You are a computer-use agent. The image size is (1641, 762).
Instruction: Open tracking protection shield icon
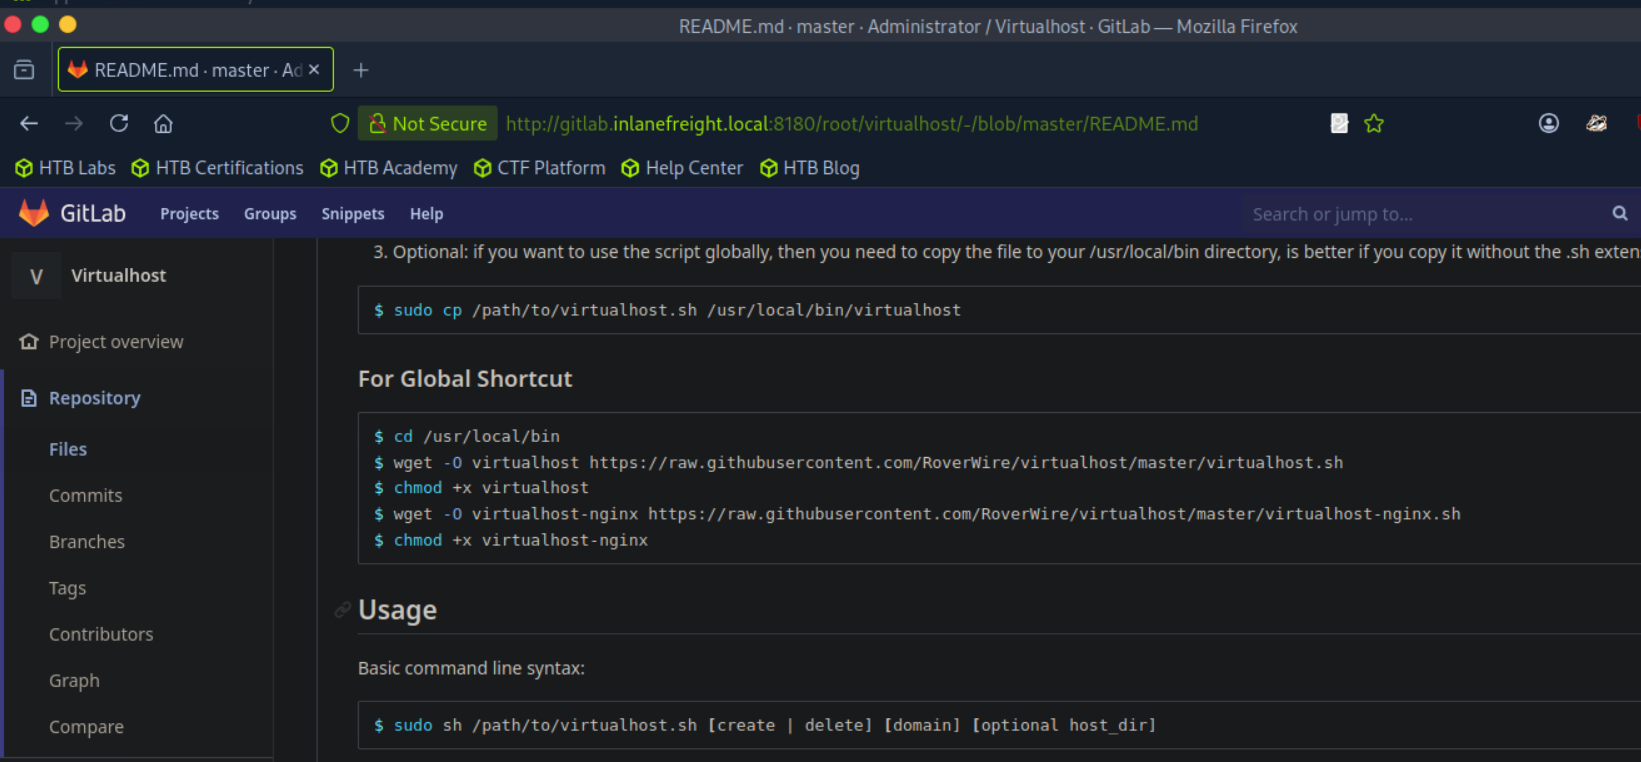(x=340, y=124)
